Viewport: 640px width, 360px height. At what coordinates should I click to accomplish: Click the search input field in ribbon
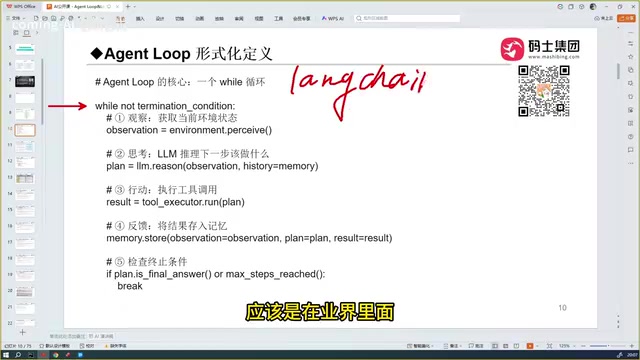[407, 18]
